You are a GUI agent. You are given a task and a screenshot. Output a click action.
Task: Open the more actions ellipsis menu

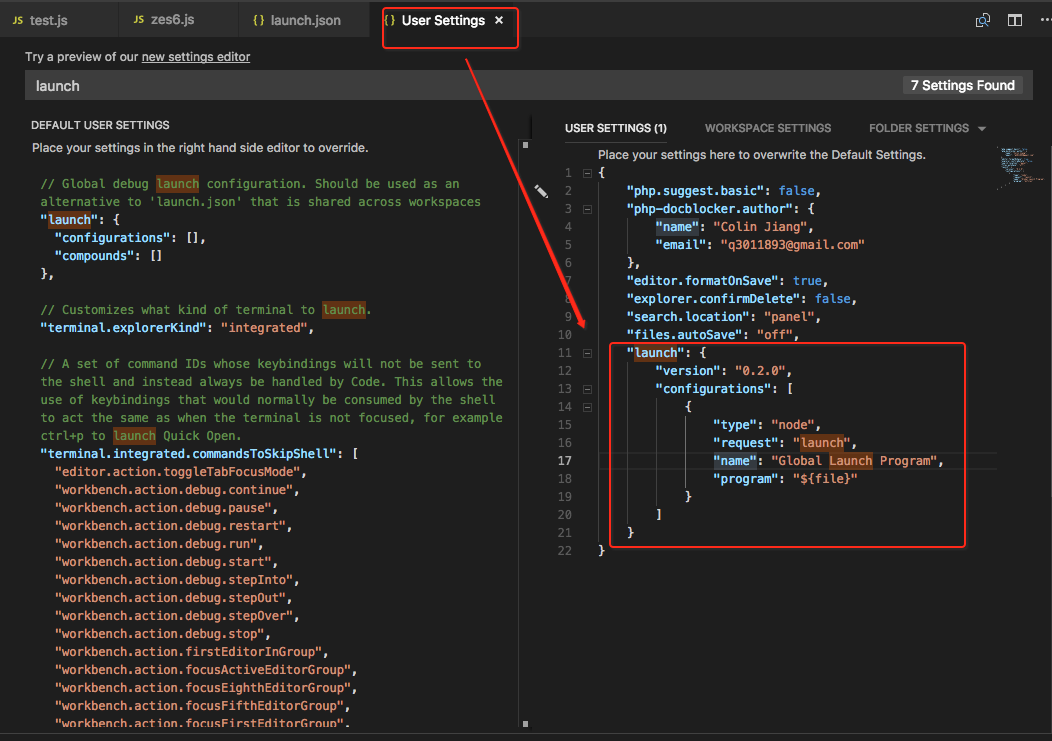coord(1044,20)
